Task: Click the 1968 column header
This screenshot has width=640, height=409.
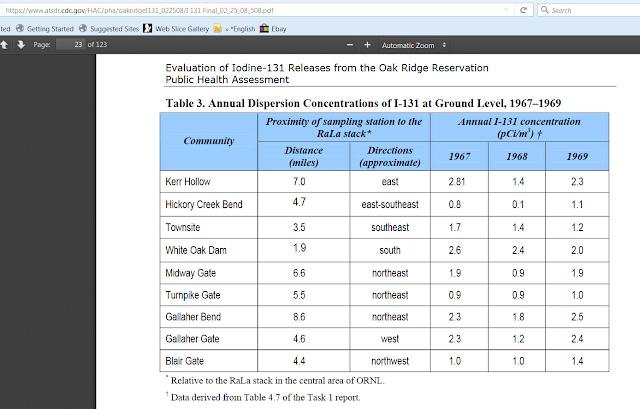Action: [517, 156]
